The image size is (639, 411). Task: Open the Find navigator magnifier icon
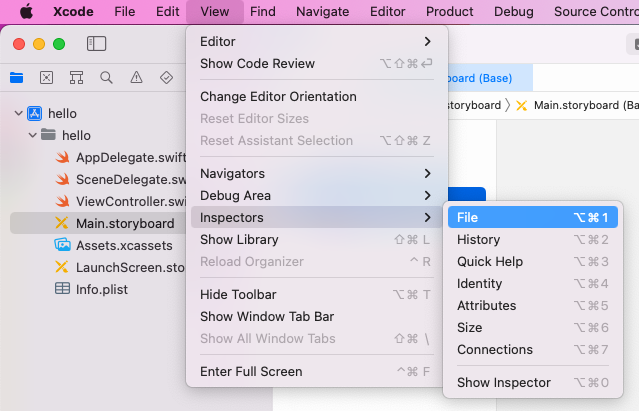coord(106,77)
